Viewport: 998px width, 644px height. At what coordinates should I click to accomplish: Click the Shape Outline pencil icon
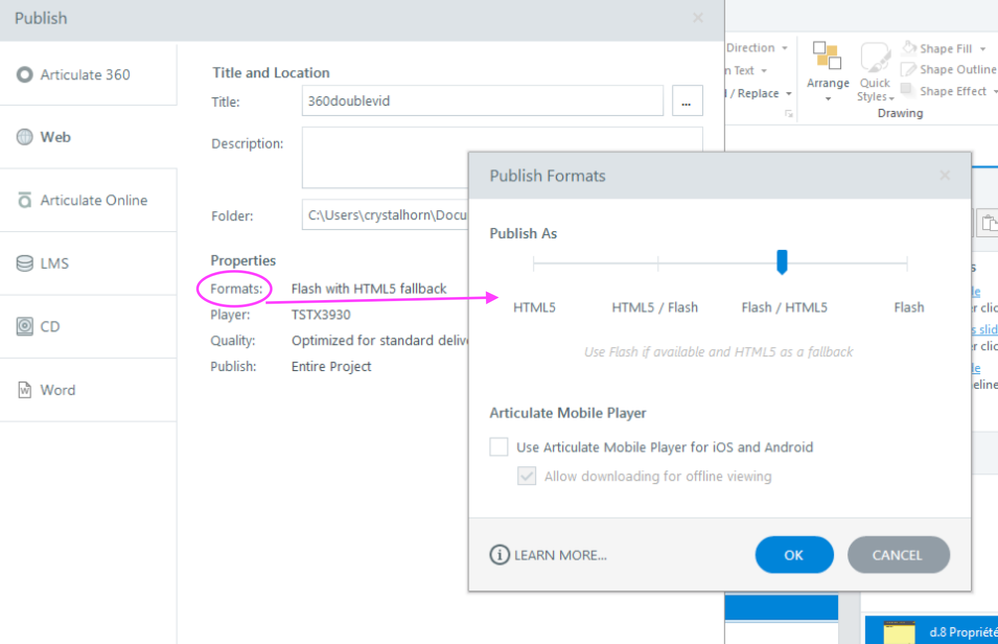[908, 70]
